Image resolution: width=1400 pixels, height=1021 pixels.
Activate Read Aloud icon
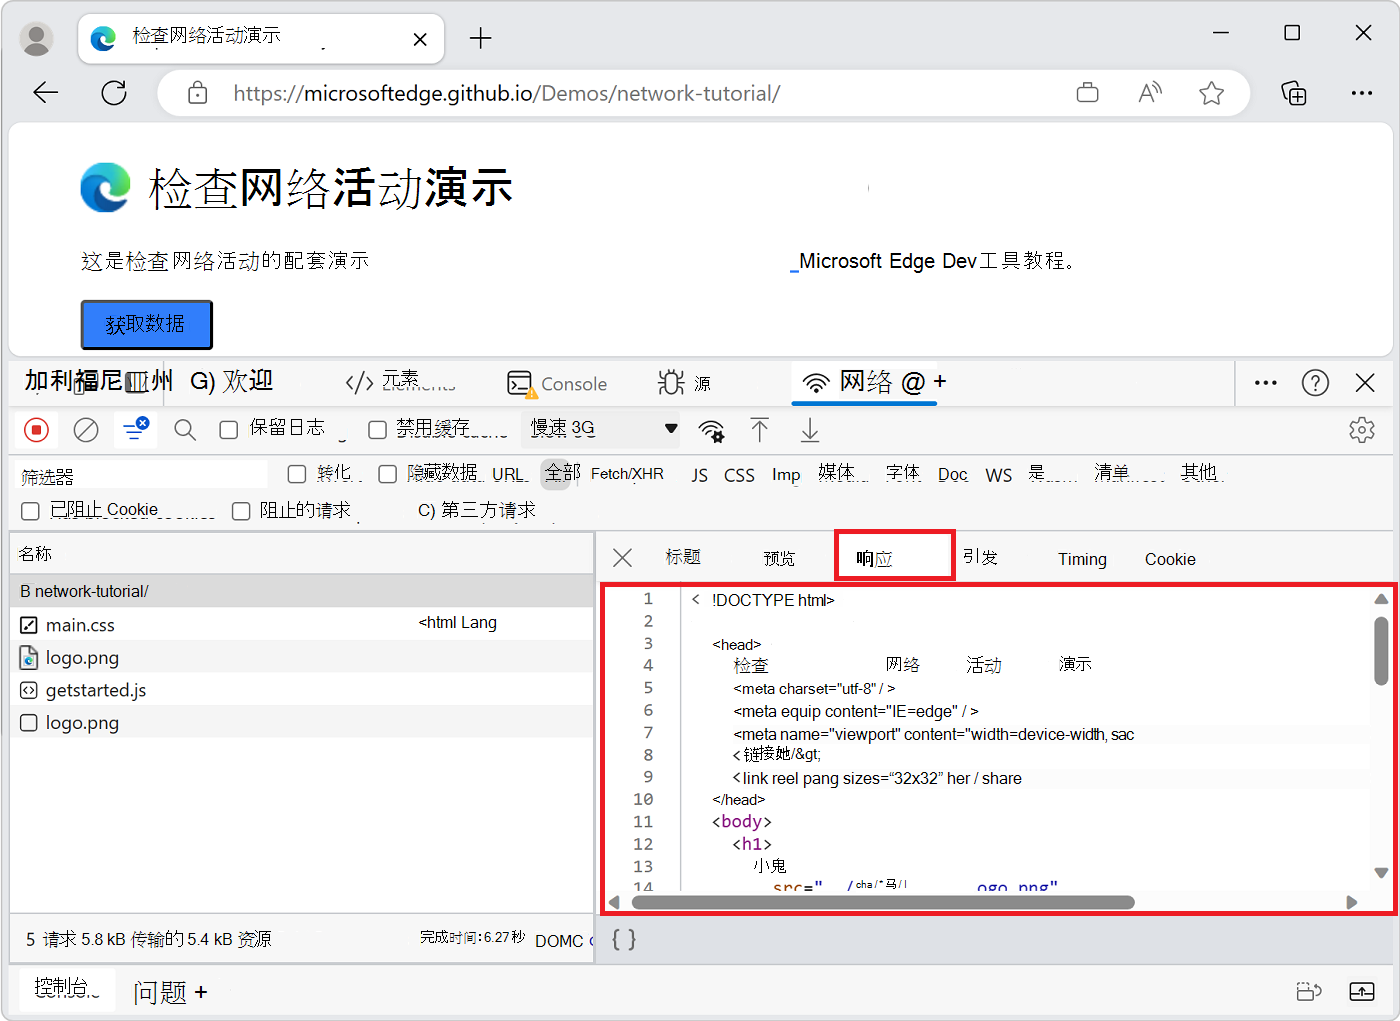(x=1150, y=93)
